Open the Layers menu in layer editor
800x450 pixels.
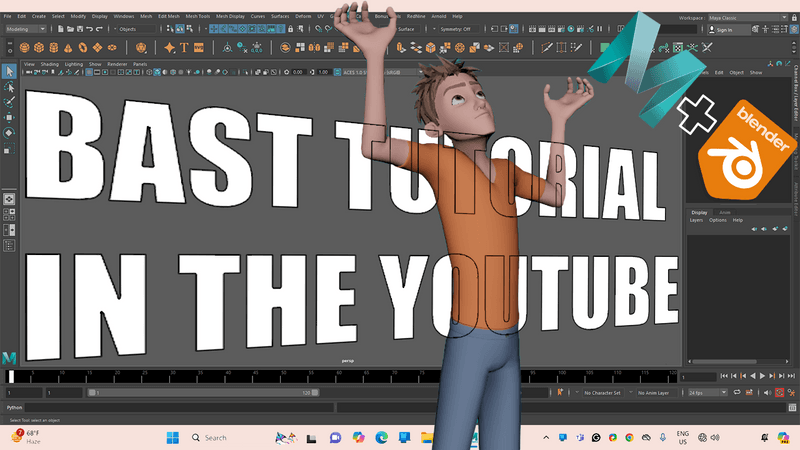coord(696,220)
